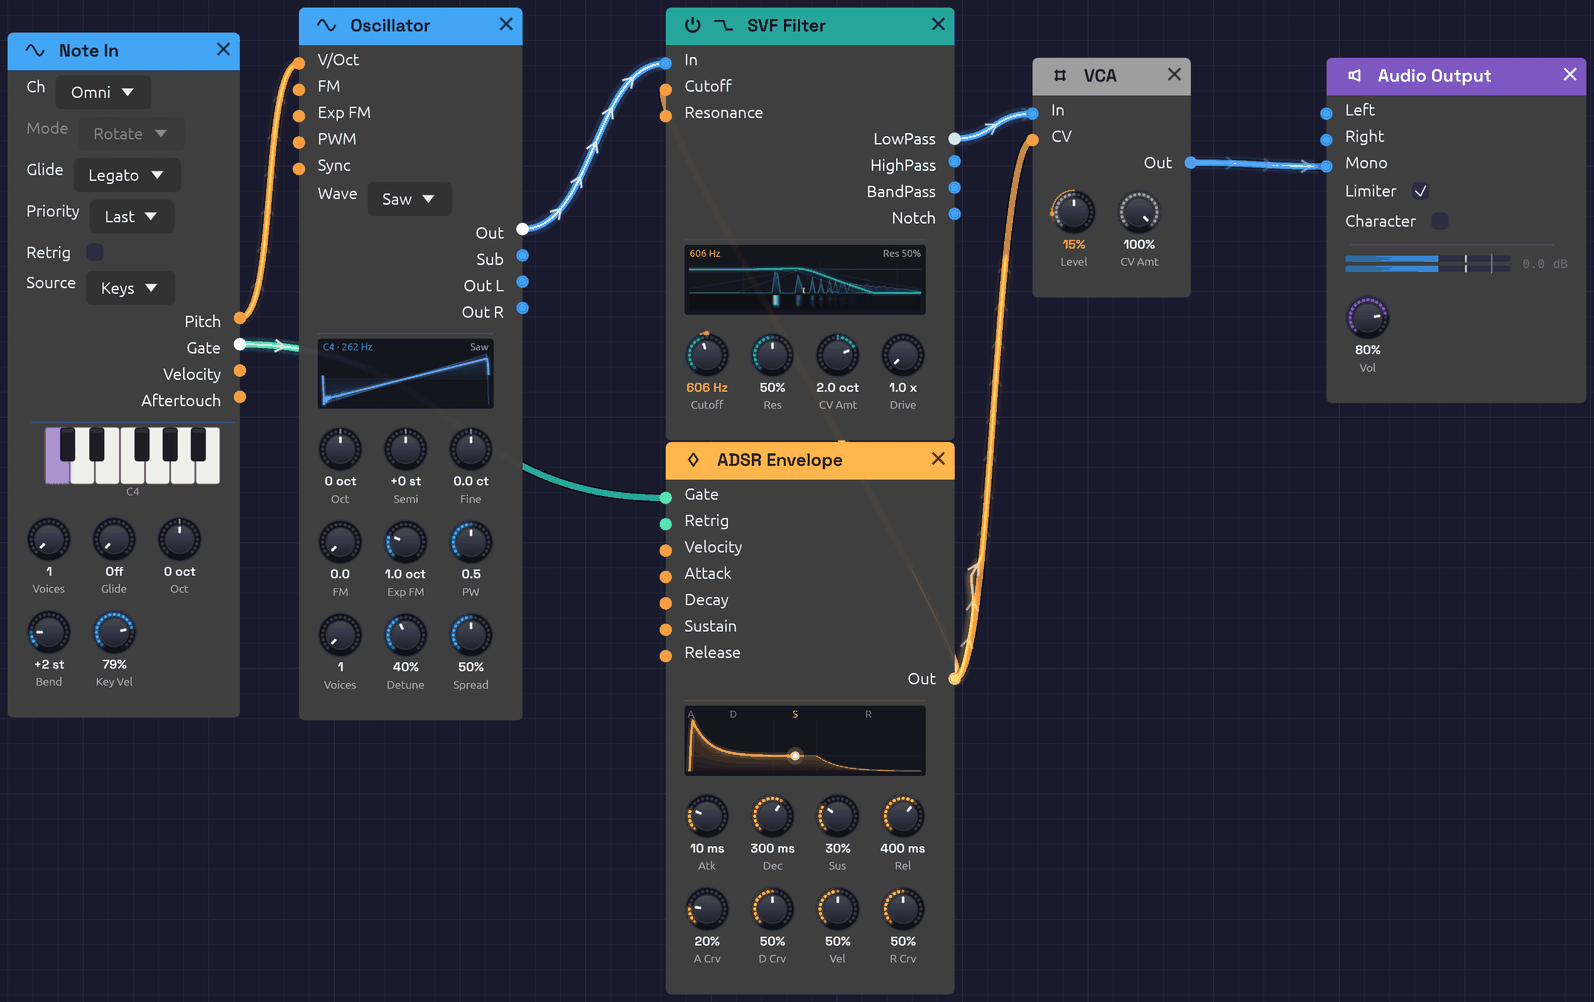
Task: Click the Note In Bend knob
Action: click(x=48, y=632)
